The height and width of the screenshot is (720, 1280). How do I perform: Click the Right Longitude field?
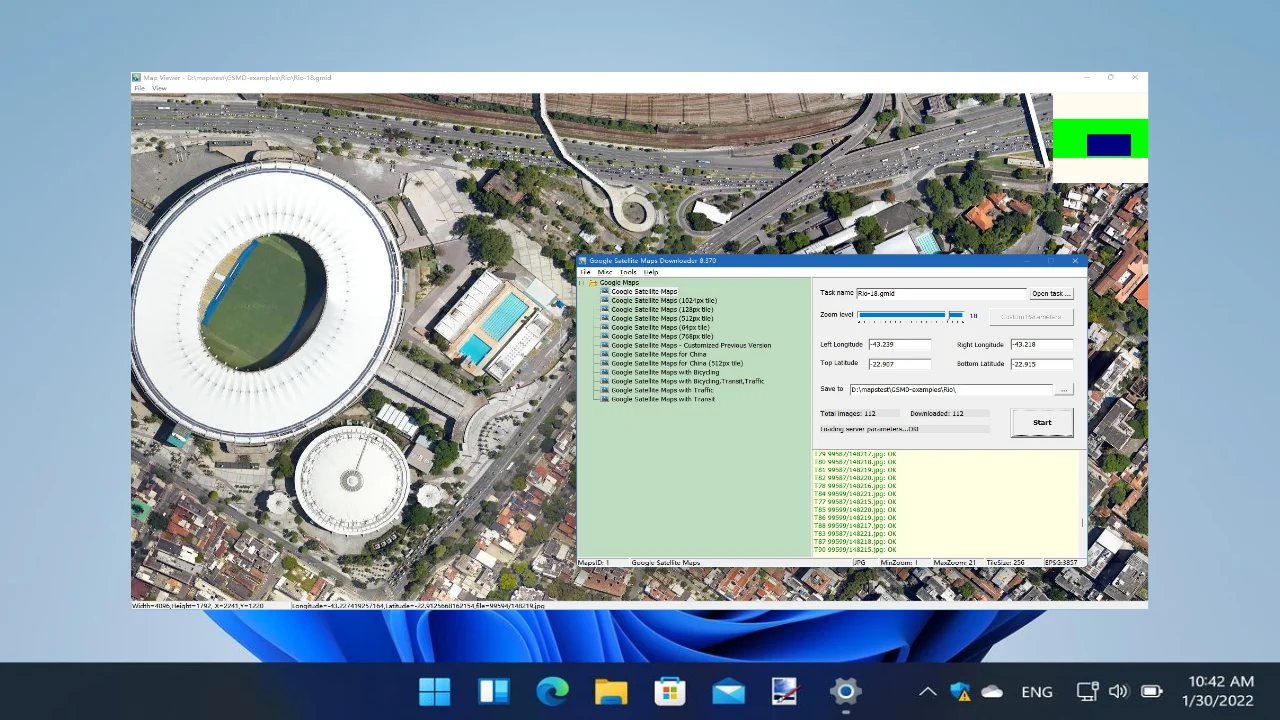[1041, 344]
